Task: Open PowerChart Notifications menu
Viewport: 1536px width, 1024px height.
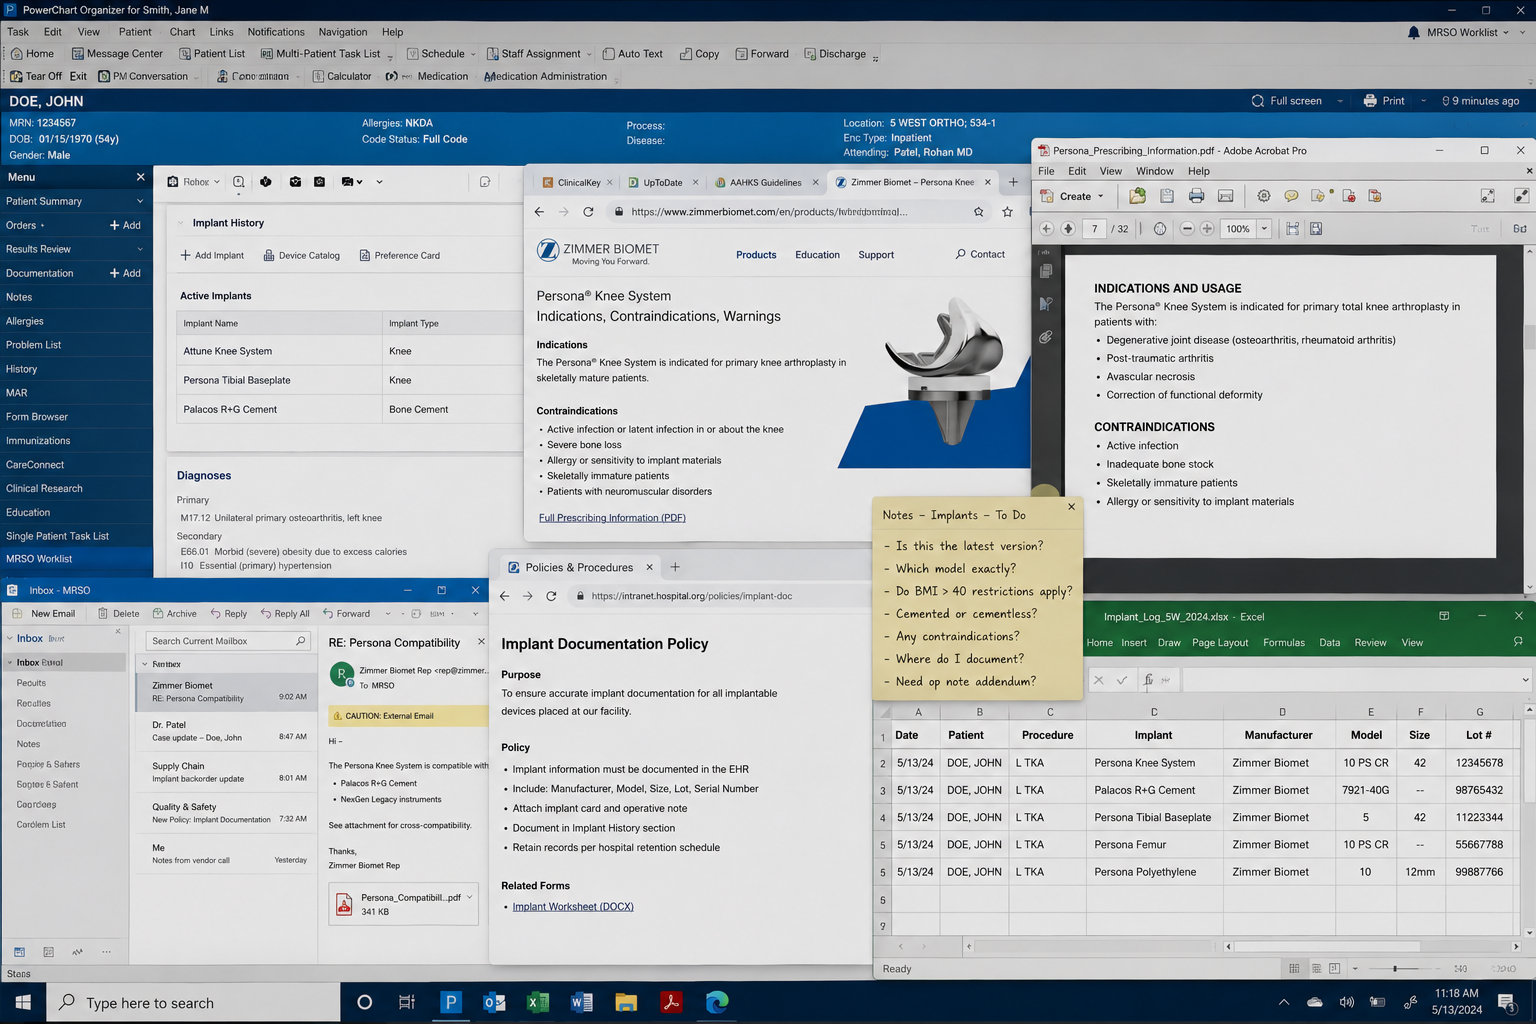Action: coord(276,32)
